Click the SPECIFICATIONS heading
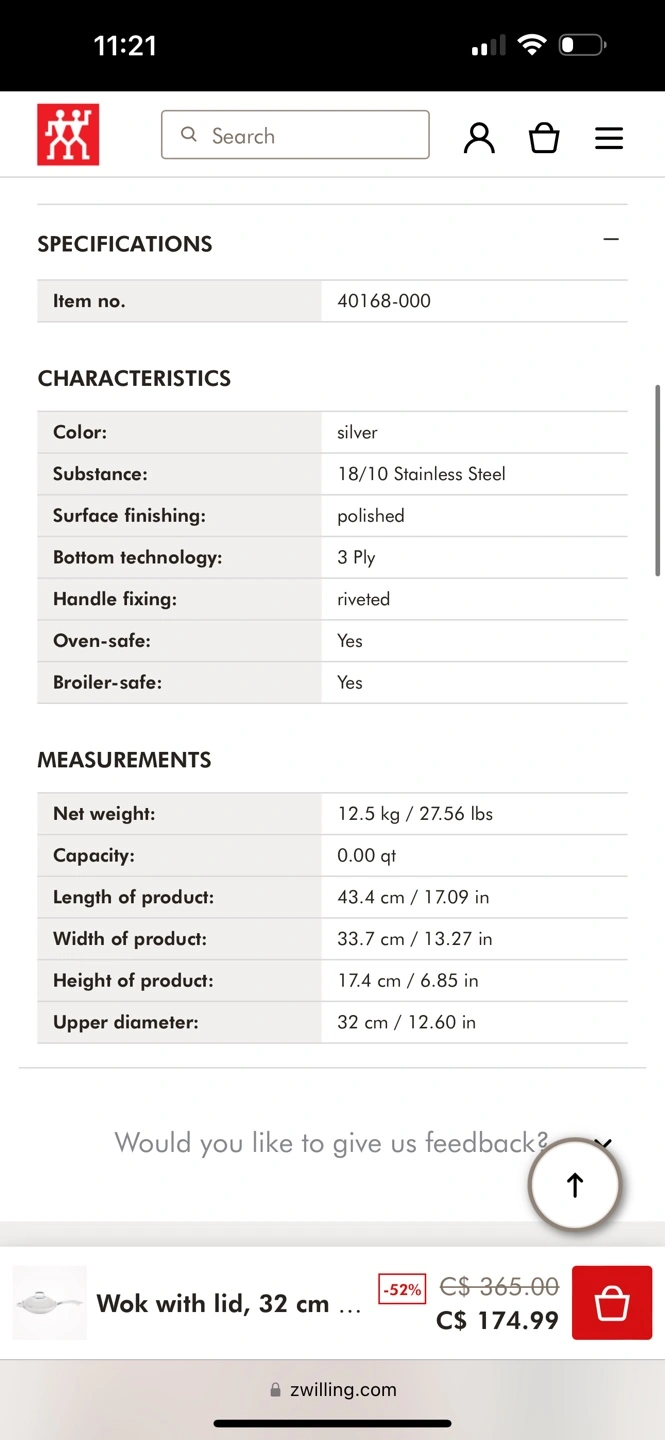The image size is (665, 1440). [x=125, y=244]
